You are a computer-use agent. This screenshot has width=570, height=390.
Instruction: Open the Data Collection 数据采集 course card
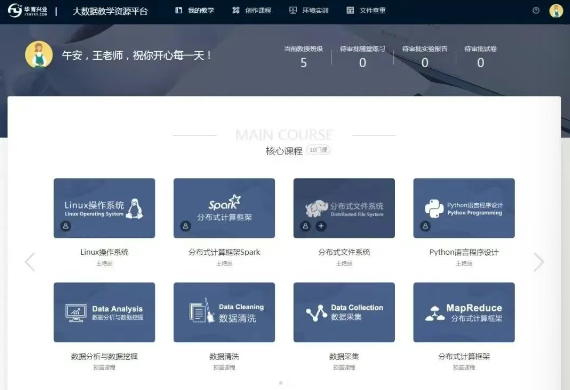pyautogui.click(x=344, y=312)
